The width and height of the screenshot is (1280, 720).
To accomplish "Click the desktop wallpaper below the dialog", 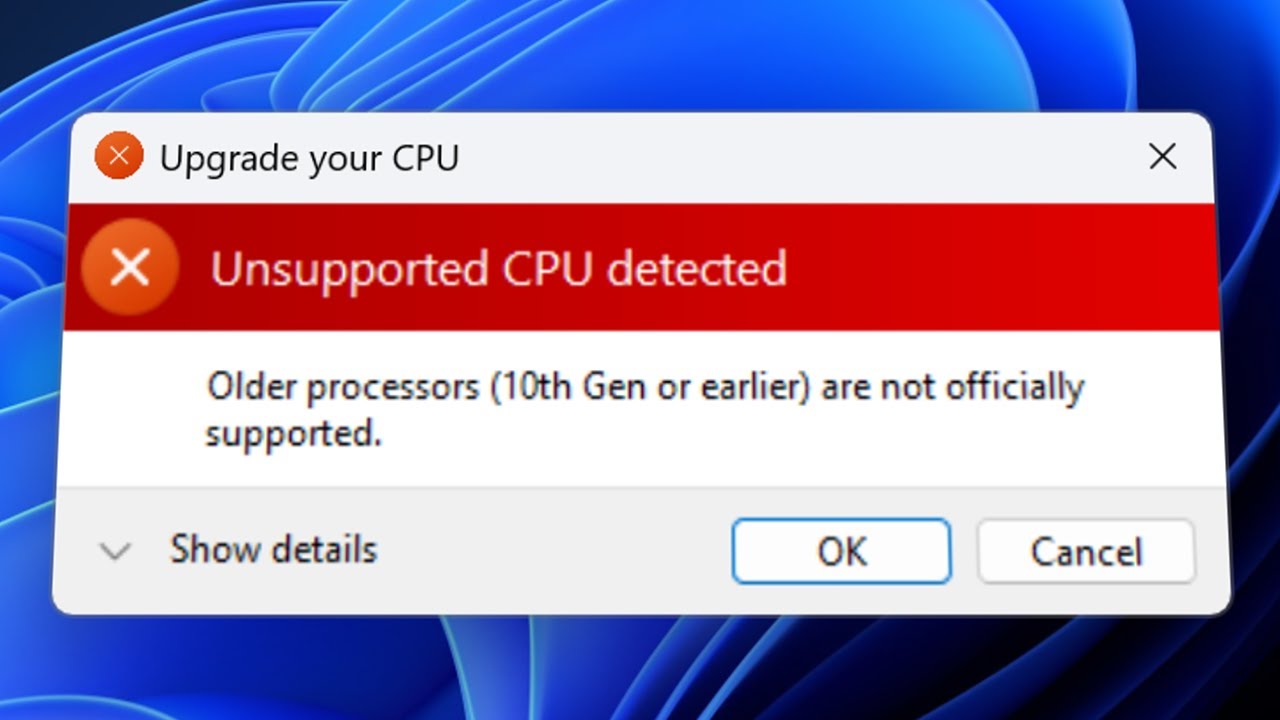I will [x=640, y=670].
